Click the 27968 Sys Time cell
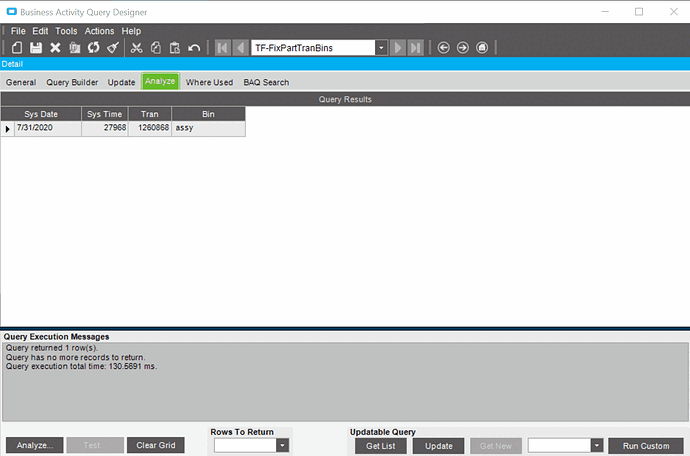Screen dimensions: 690x456 (105, 128)
